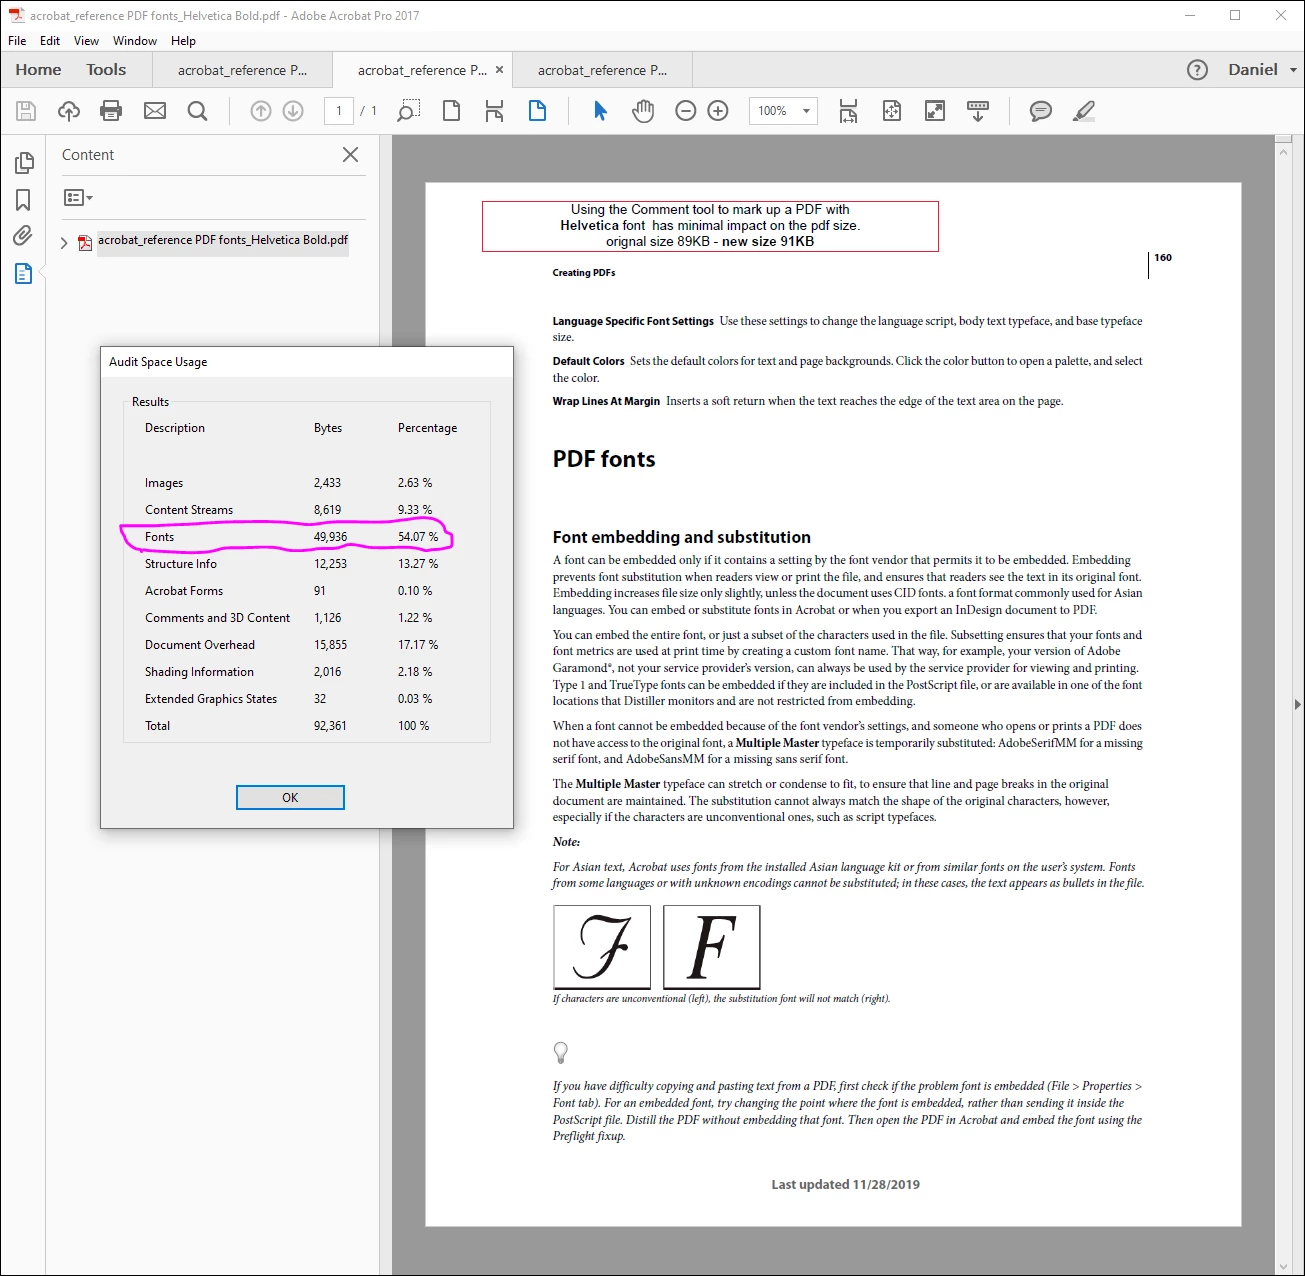The image size is (1305, 1276).
Task: Open the Help question mark icon
Action: tap(1197, 70)
